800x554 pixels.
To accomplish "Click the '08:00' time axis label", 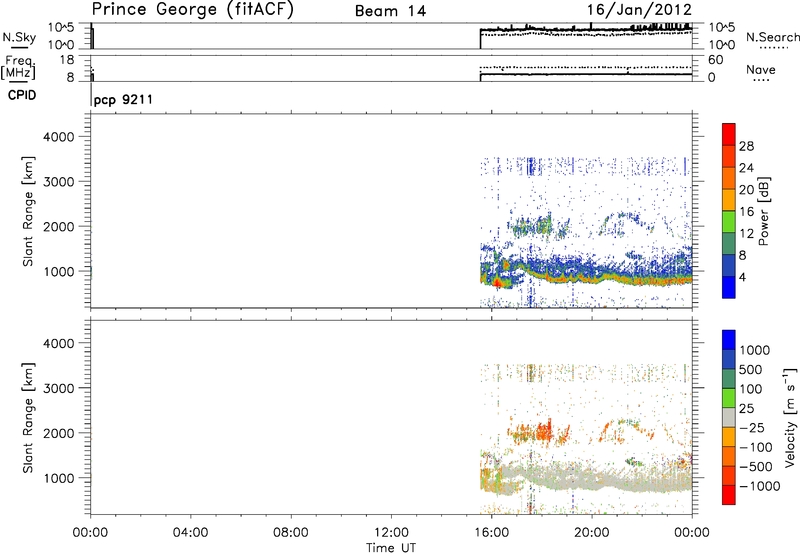I will [x=290, y=533].
